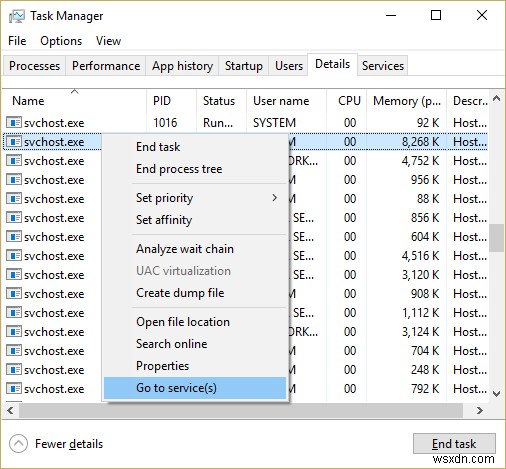Click the Fewer details label
506x469 pixels.
[69, 444]
